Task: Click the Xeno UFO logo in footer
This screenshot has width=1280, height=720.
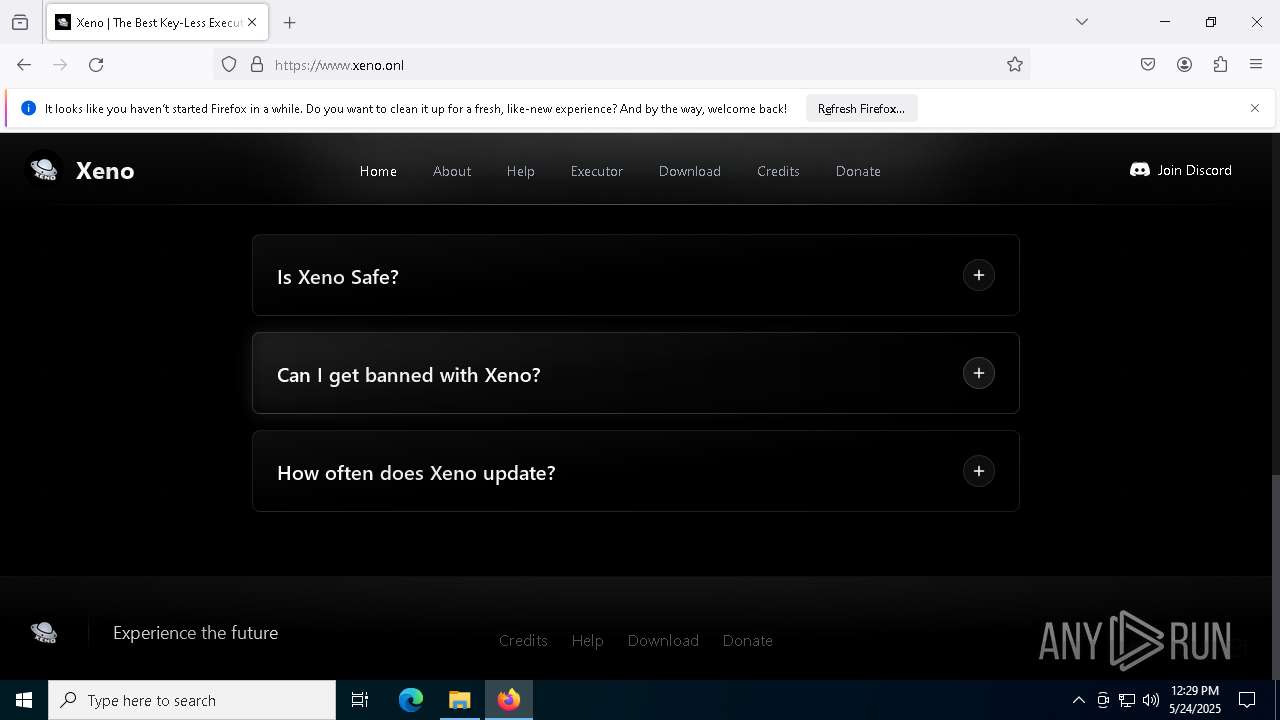Action: coord(44,632)
